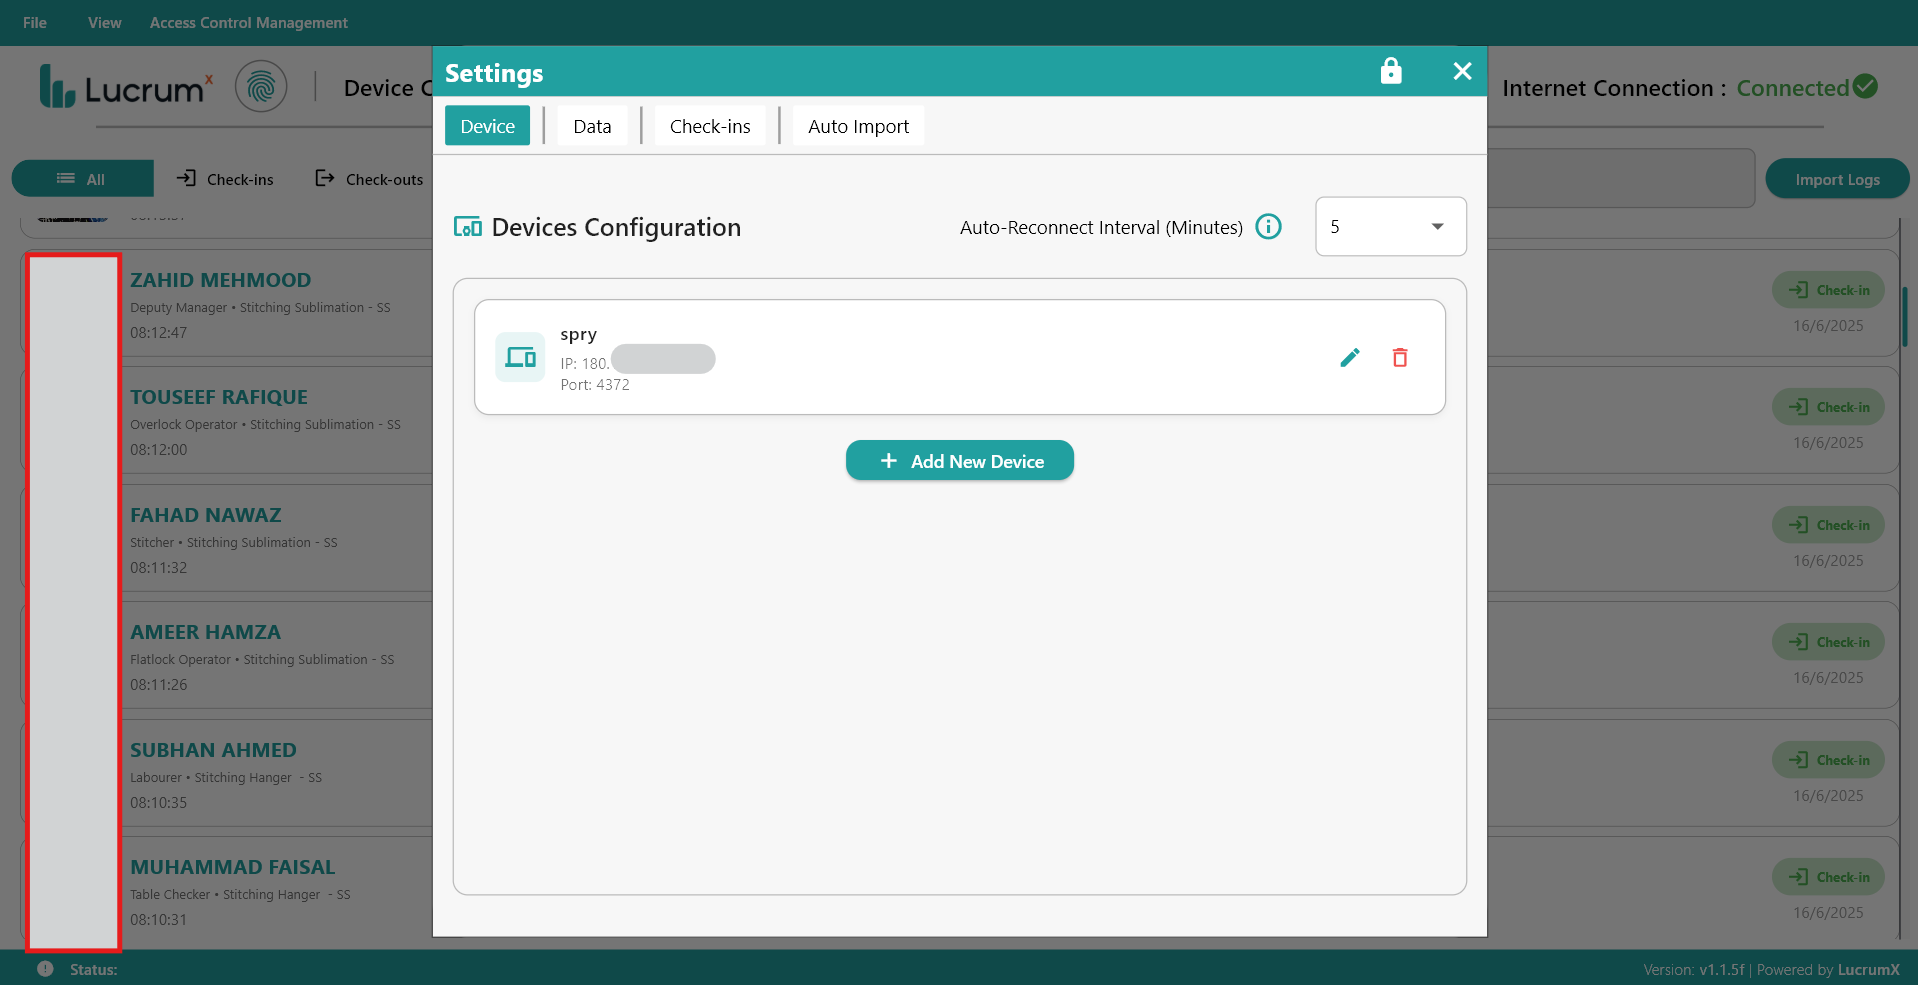This screenshot has width=1918, height=985.
Task: Click the Import Logs button
Action: [x=1836, y=179]
